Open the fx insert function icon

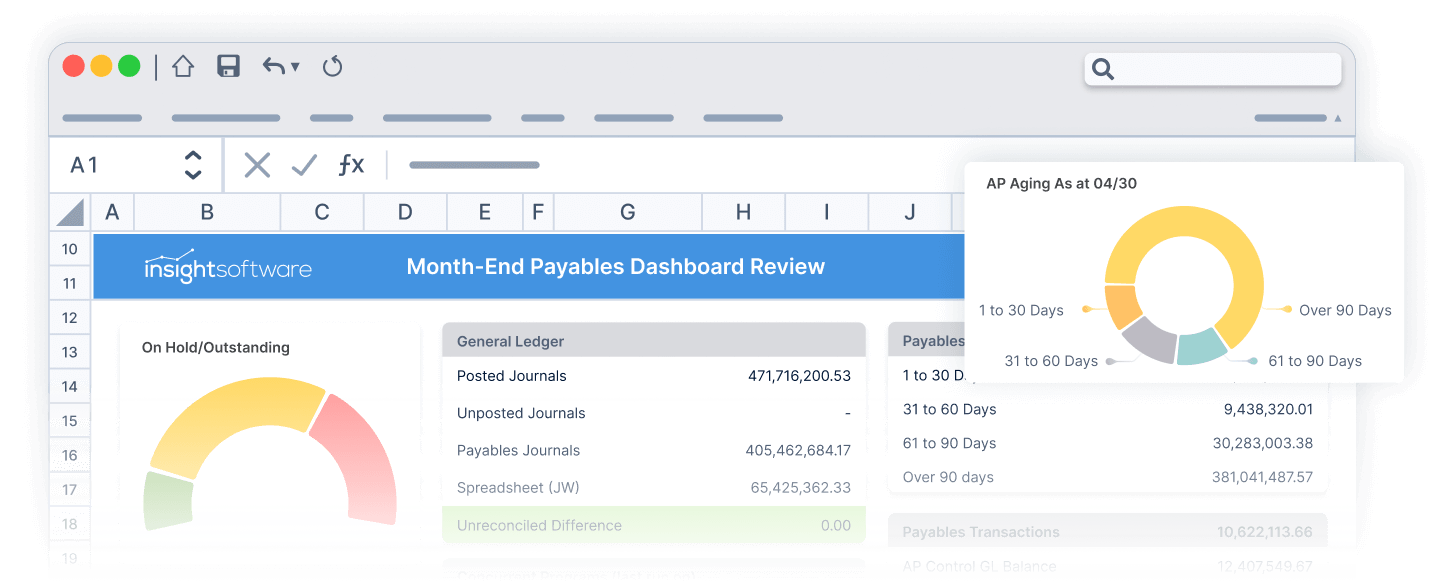pos(351,165)
